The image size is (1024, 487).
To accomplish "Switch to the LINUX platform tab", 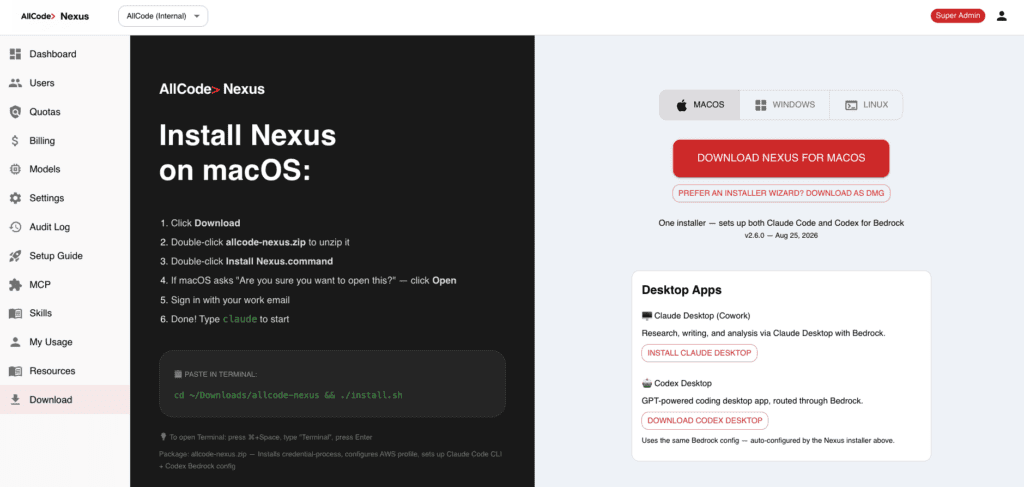I will point(866,105).
